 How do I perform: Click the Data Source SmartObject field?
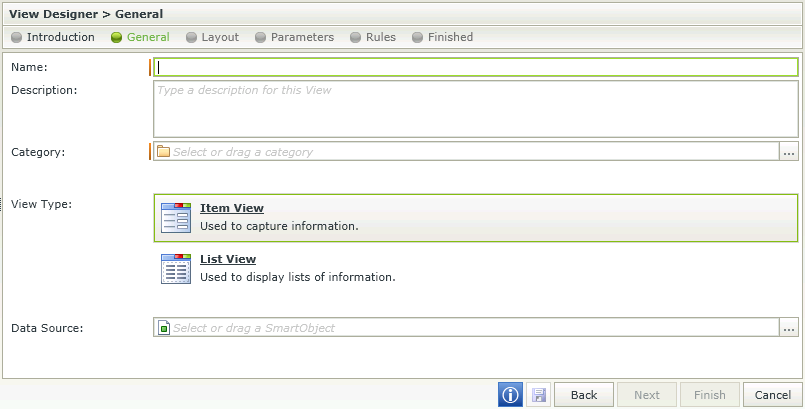(466, 327)
